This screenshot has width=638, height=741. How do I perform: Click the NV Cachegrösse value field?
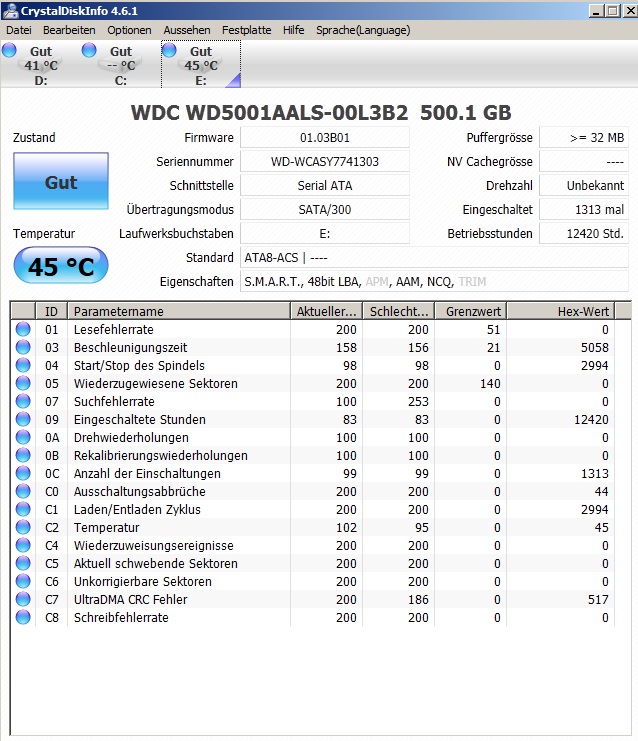(584, 162)
